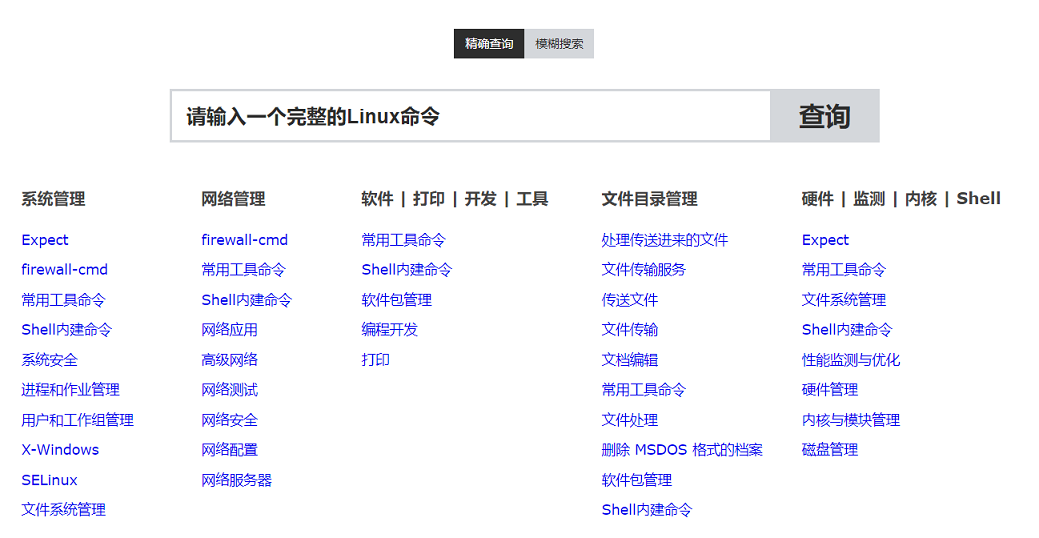Image resolution: width=1039 pixels, height=538 pixels.
Task: Click the Linux command search input field
Action: coord(470,116)
